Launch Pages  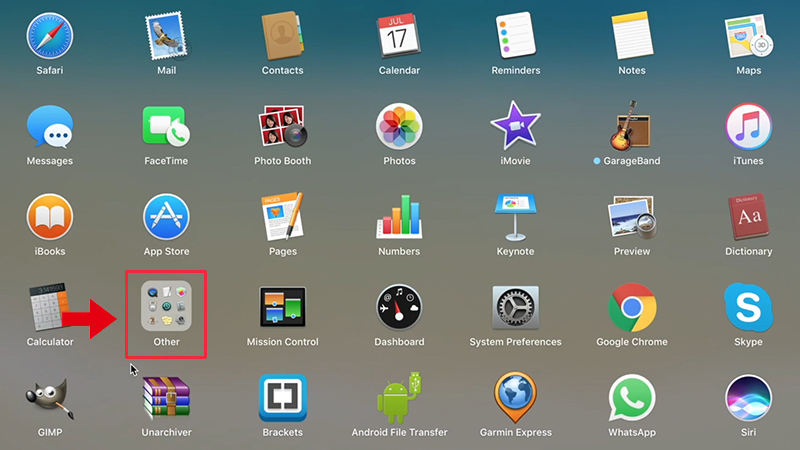click(x=283, y=216)
